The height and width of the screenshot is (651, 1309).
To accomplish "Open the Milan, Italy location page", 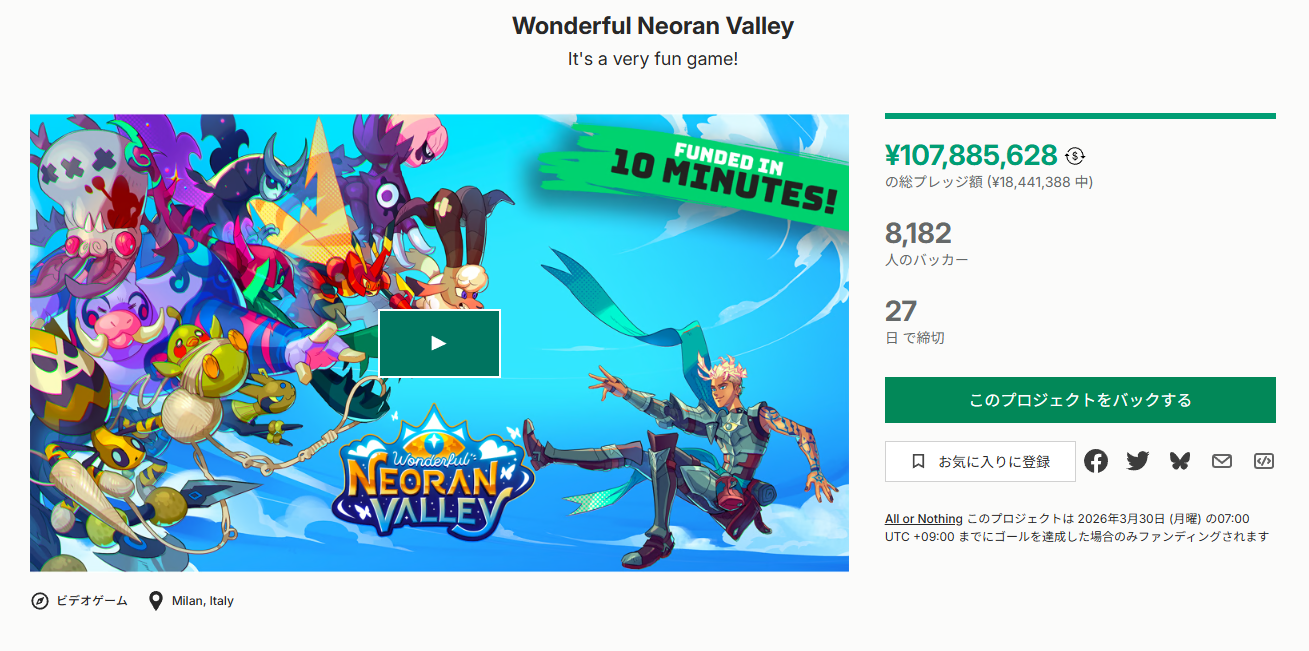I will [201, 600].
